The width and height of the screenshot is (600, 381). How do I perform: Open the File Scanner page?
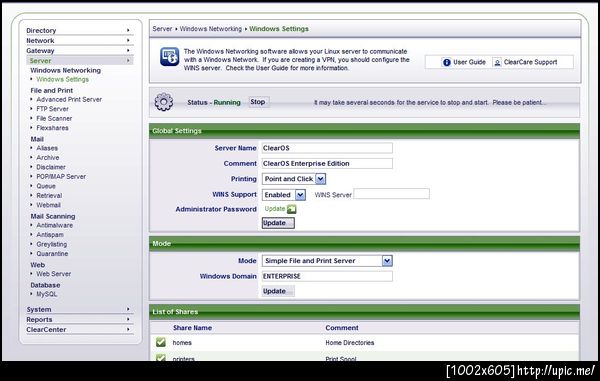(x=54, y=118)
